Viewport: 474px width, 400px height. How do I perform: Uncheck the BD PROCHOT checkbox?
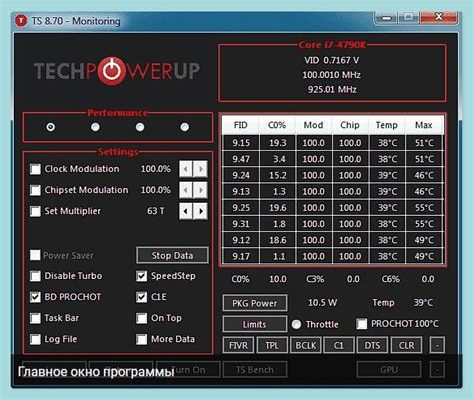tap(35, 297)
